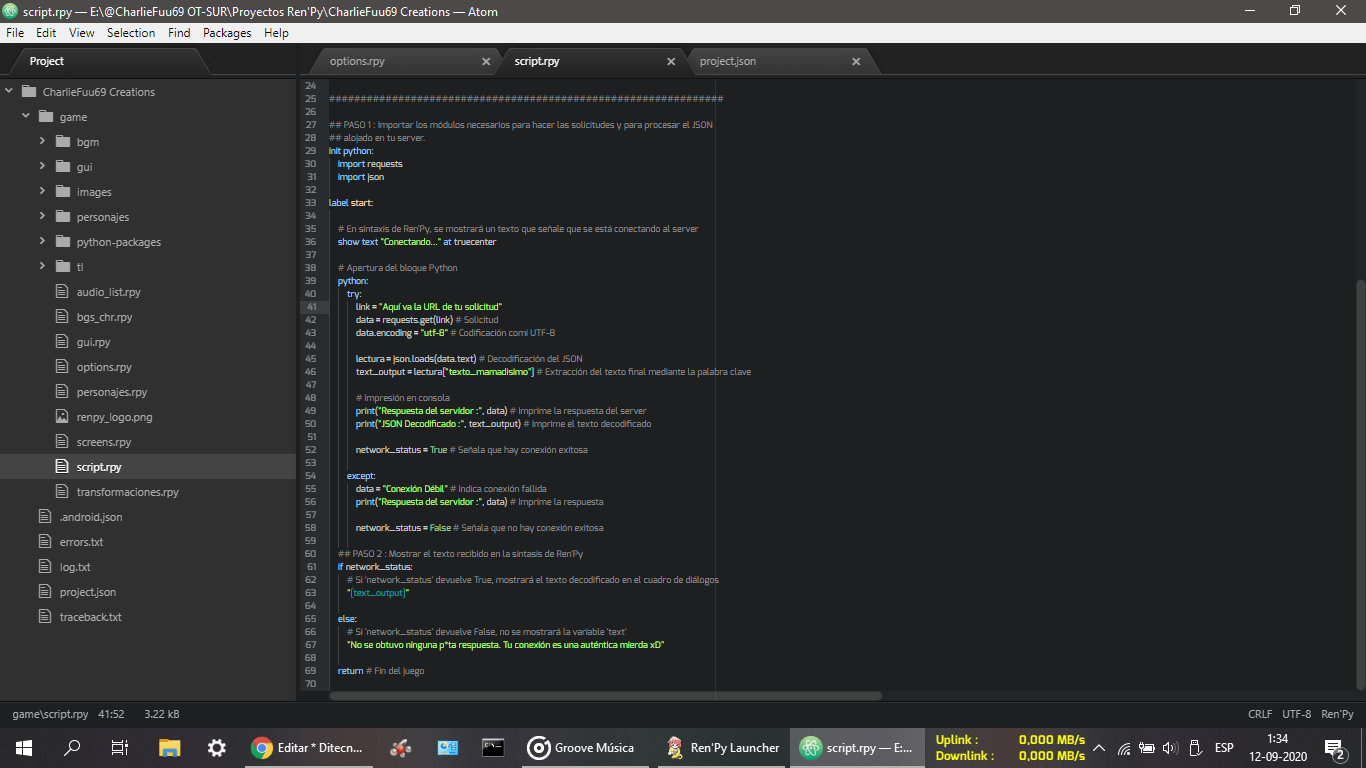Image resolution: width=1366 pixels, height=768 pixels.
Task: Click the Ren'Py Launcher taskbar icon
Action: [722, 748]
